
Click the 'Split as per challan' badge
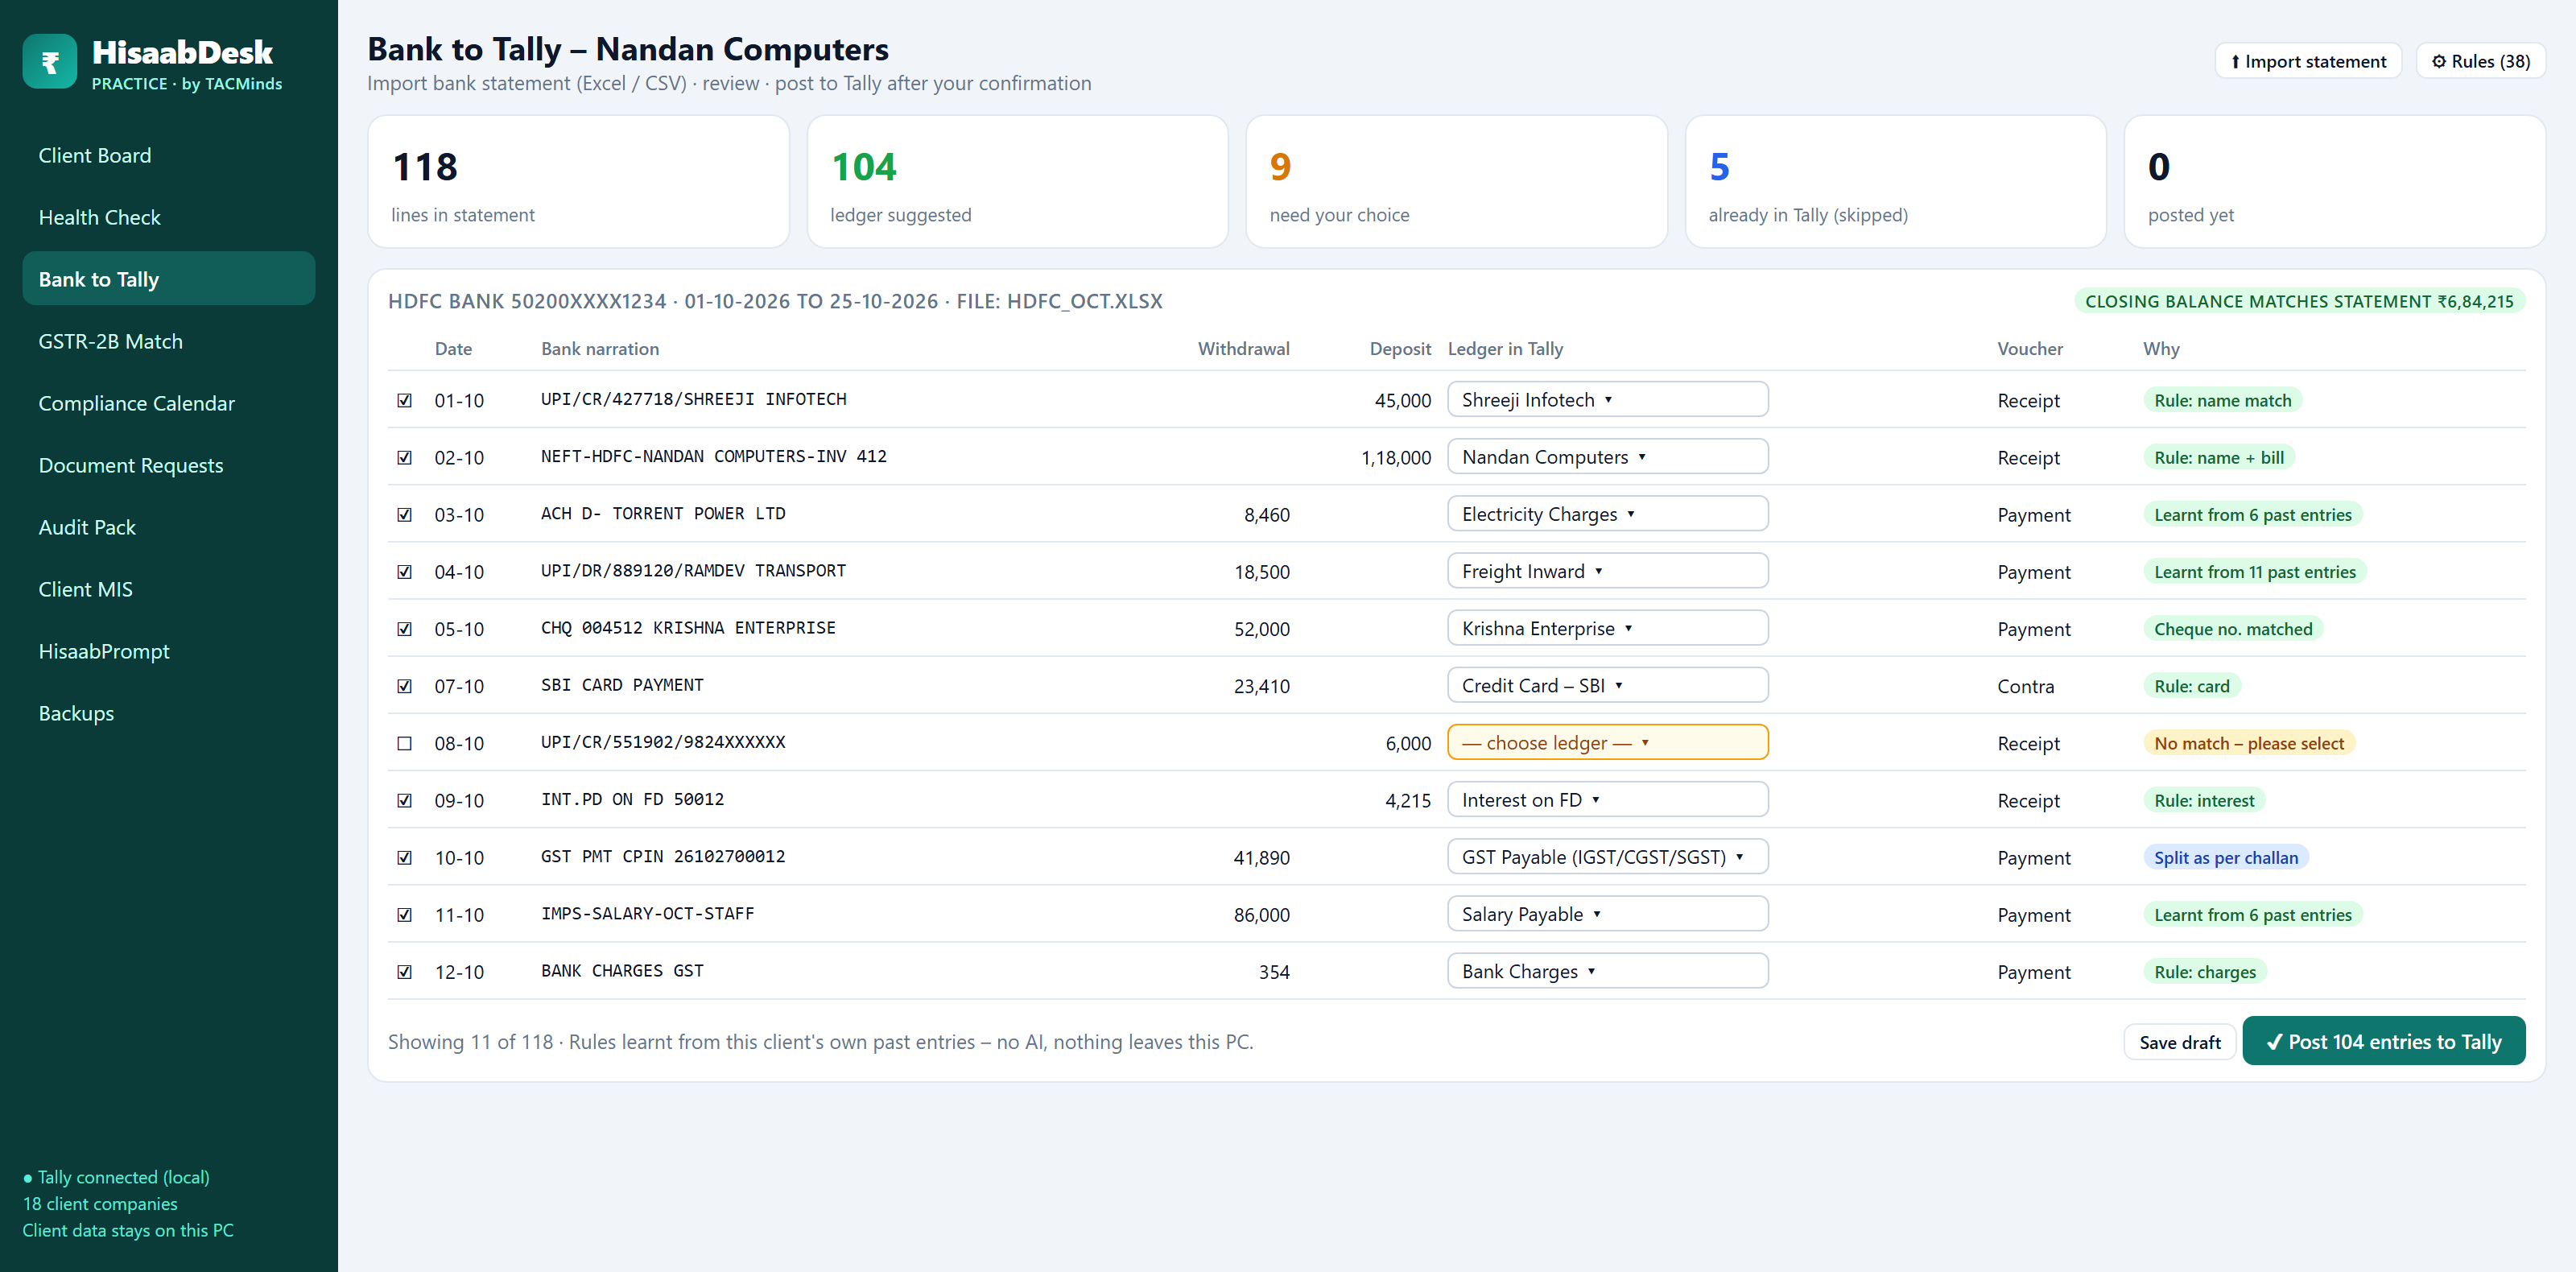(x=2225, y=857)
